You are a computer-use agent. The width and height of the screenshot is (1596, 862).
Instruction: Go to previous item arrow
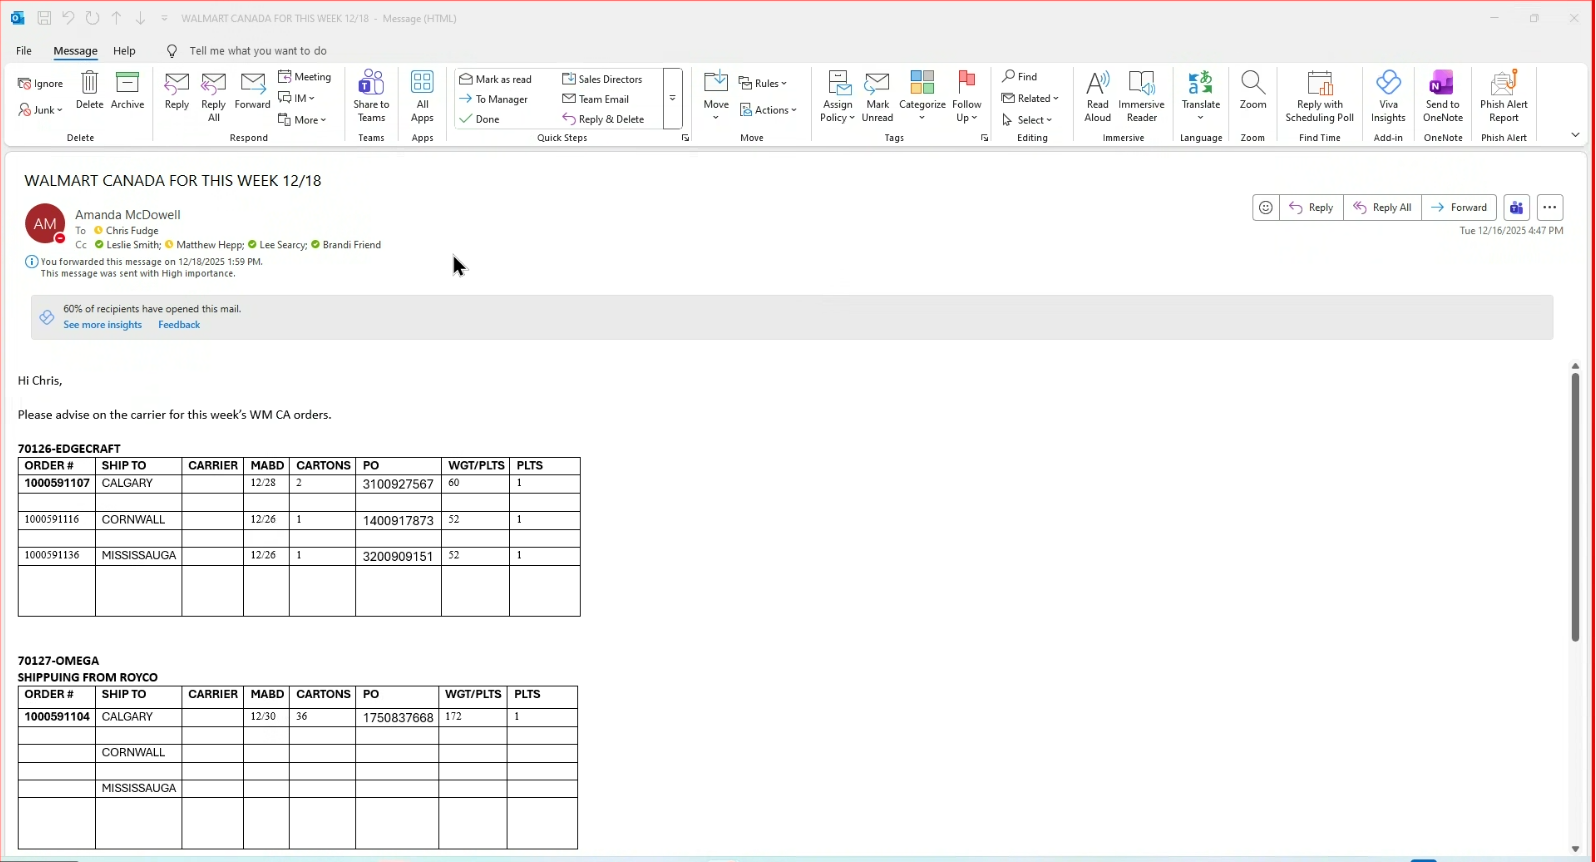(x=116, y=18)
